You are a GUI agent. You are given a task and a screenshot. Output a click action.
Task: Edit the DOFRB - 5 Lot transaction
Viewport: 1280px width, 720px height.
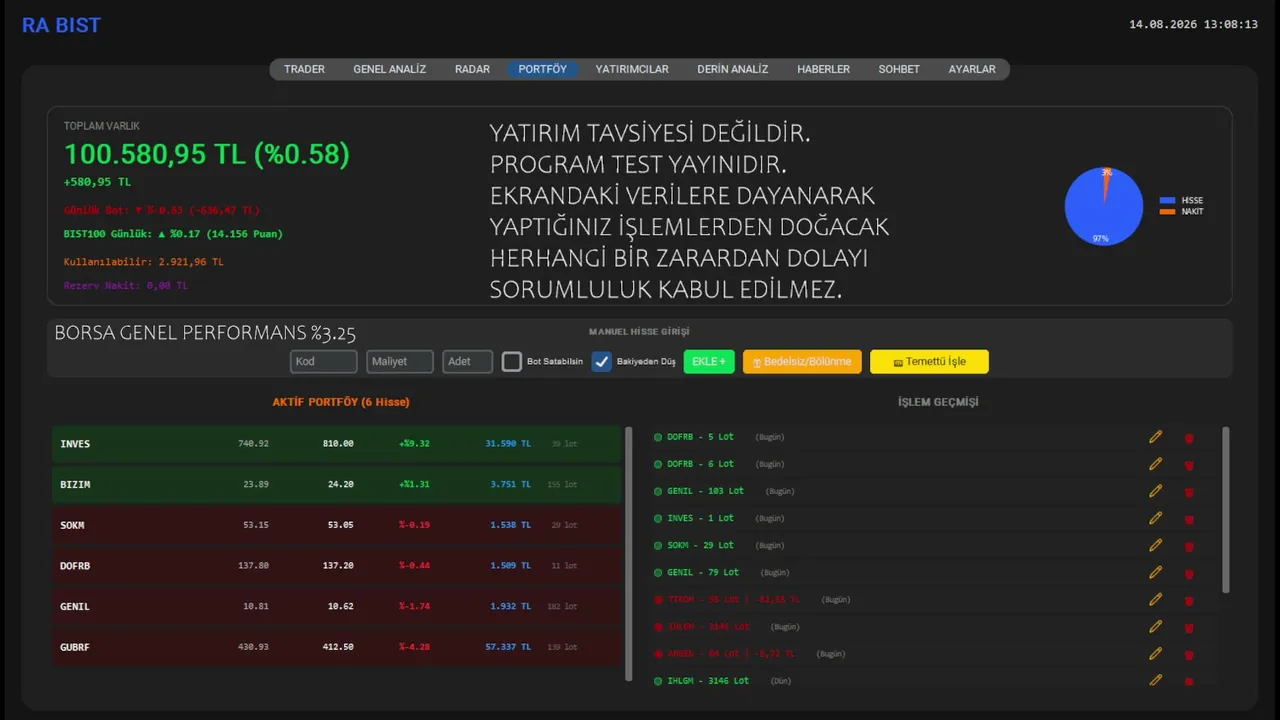[1156, 437]
